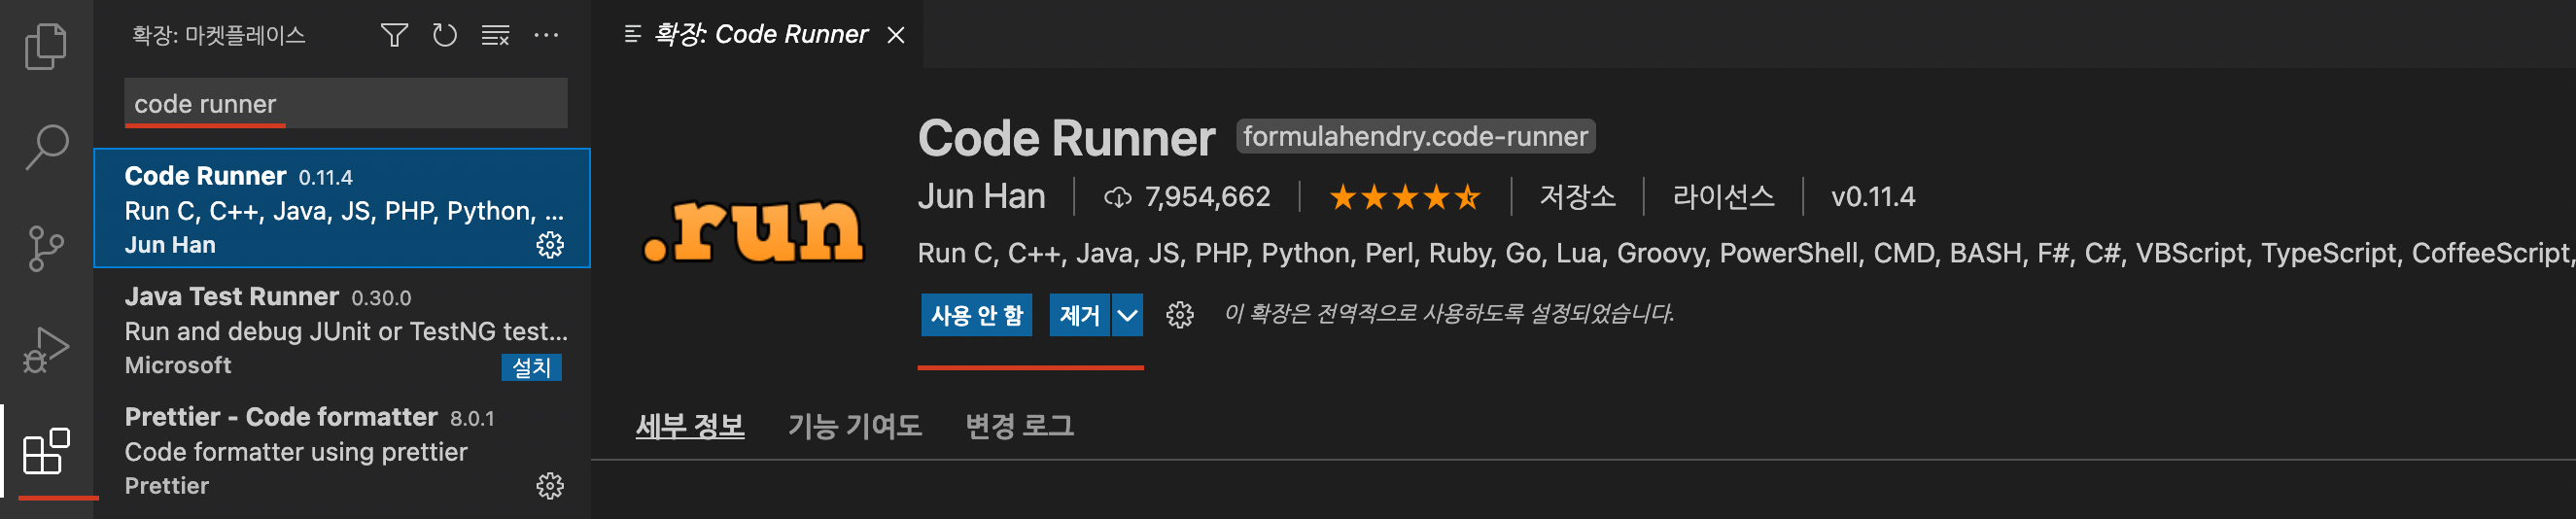Screen dimensions: 2576x519
Task: Select the 확장: Code Runner editor tab
Action: [757, 34]
